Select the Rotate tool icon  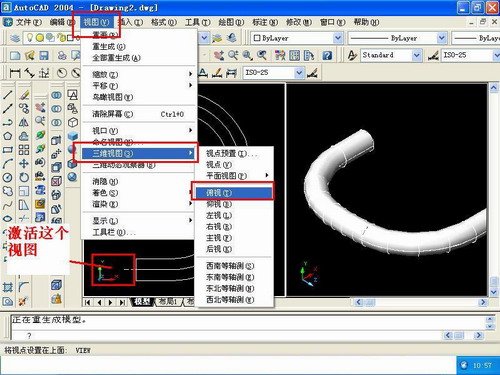click(x=24, y=177)
